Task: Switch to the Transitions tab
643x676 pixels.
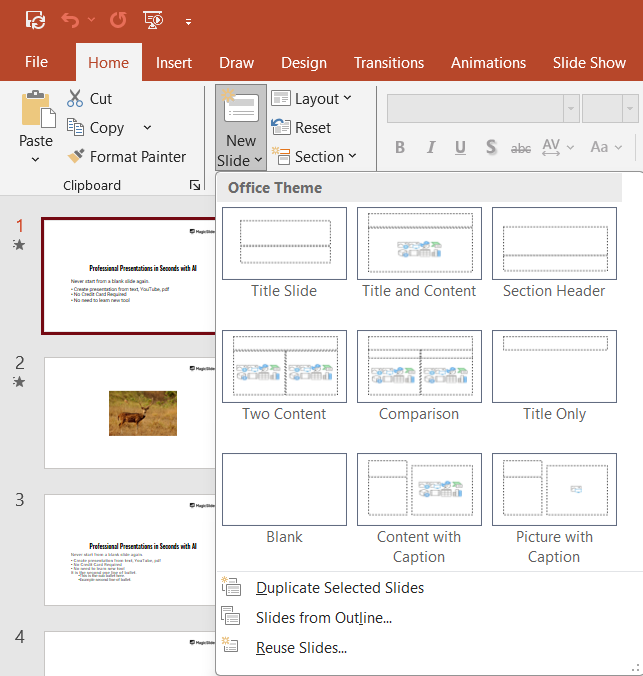Action: click(x=389, y=62)
